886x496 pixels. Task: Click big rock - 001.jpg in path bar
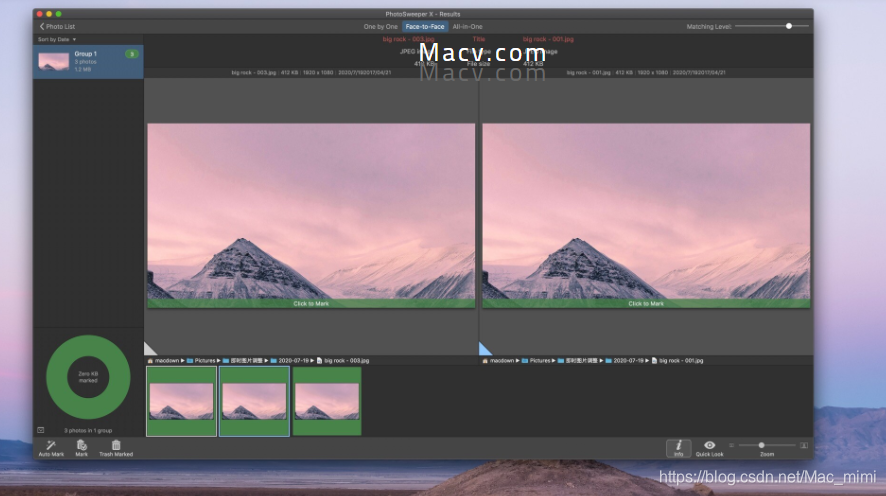pos(677,360)
